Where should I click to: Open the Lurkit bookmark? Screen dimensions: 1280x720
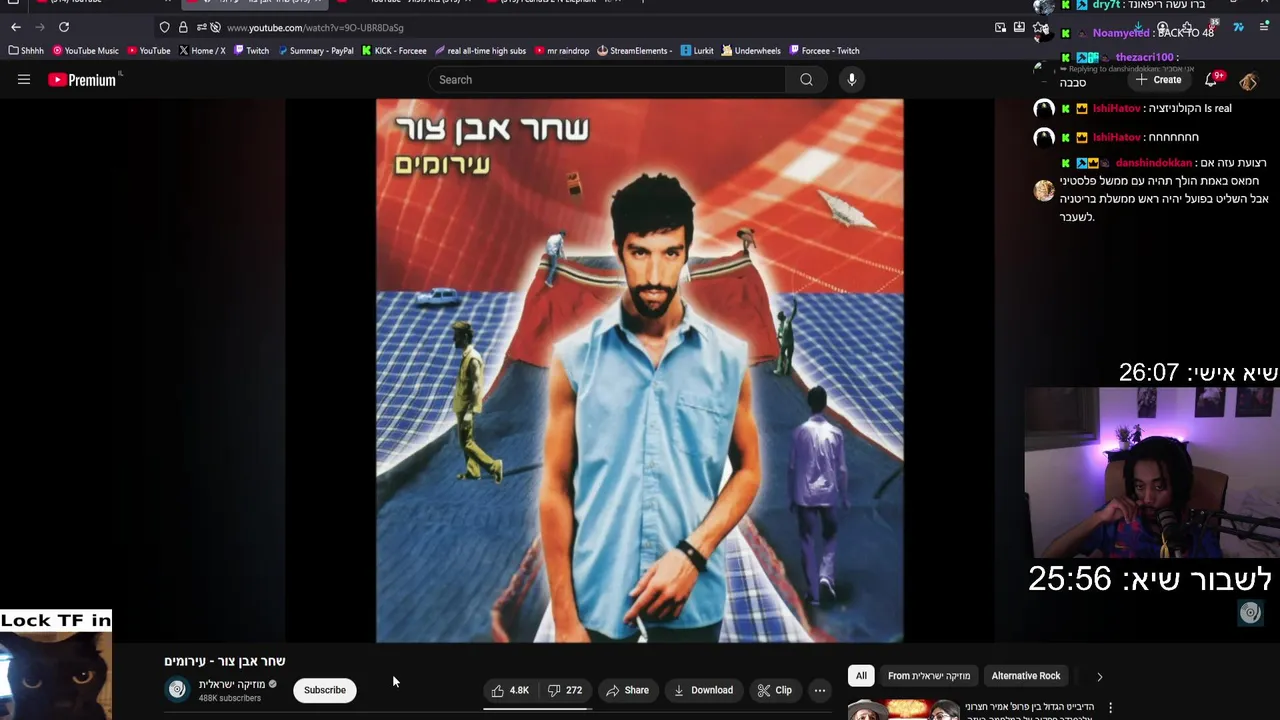[697, 51]
